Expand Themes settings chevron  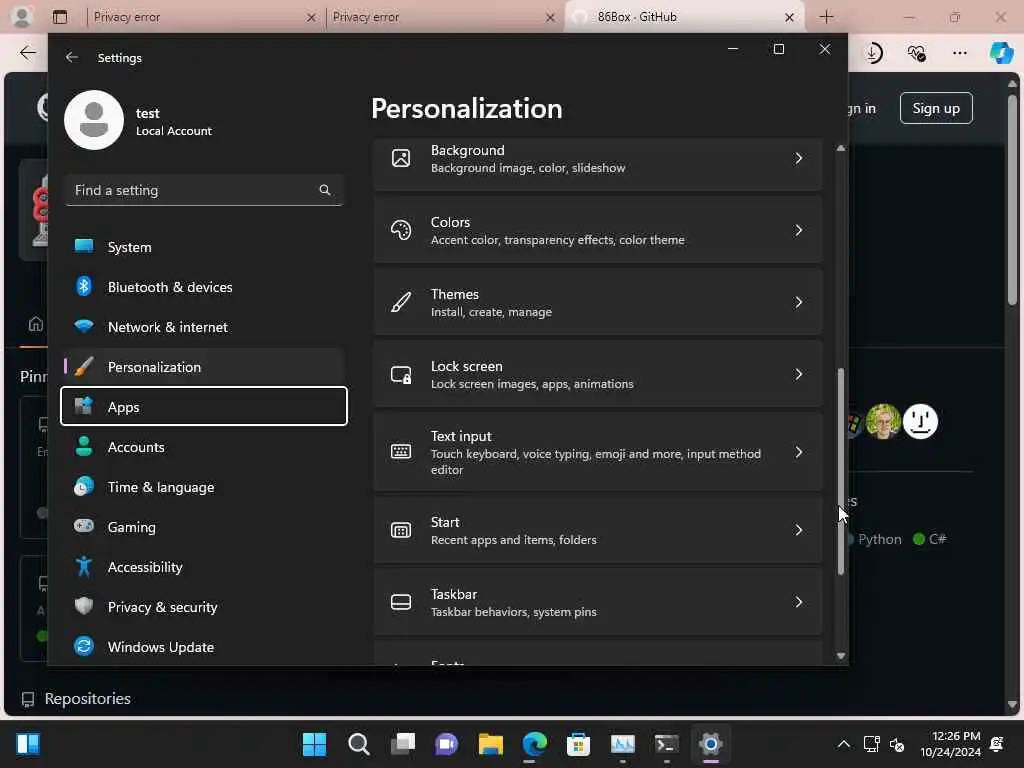click(798, 302)
